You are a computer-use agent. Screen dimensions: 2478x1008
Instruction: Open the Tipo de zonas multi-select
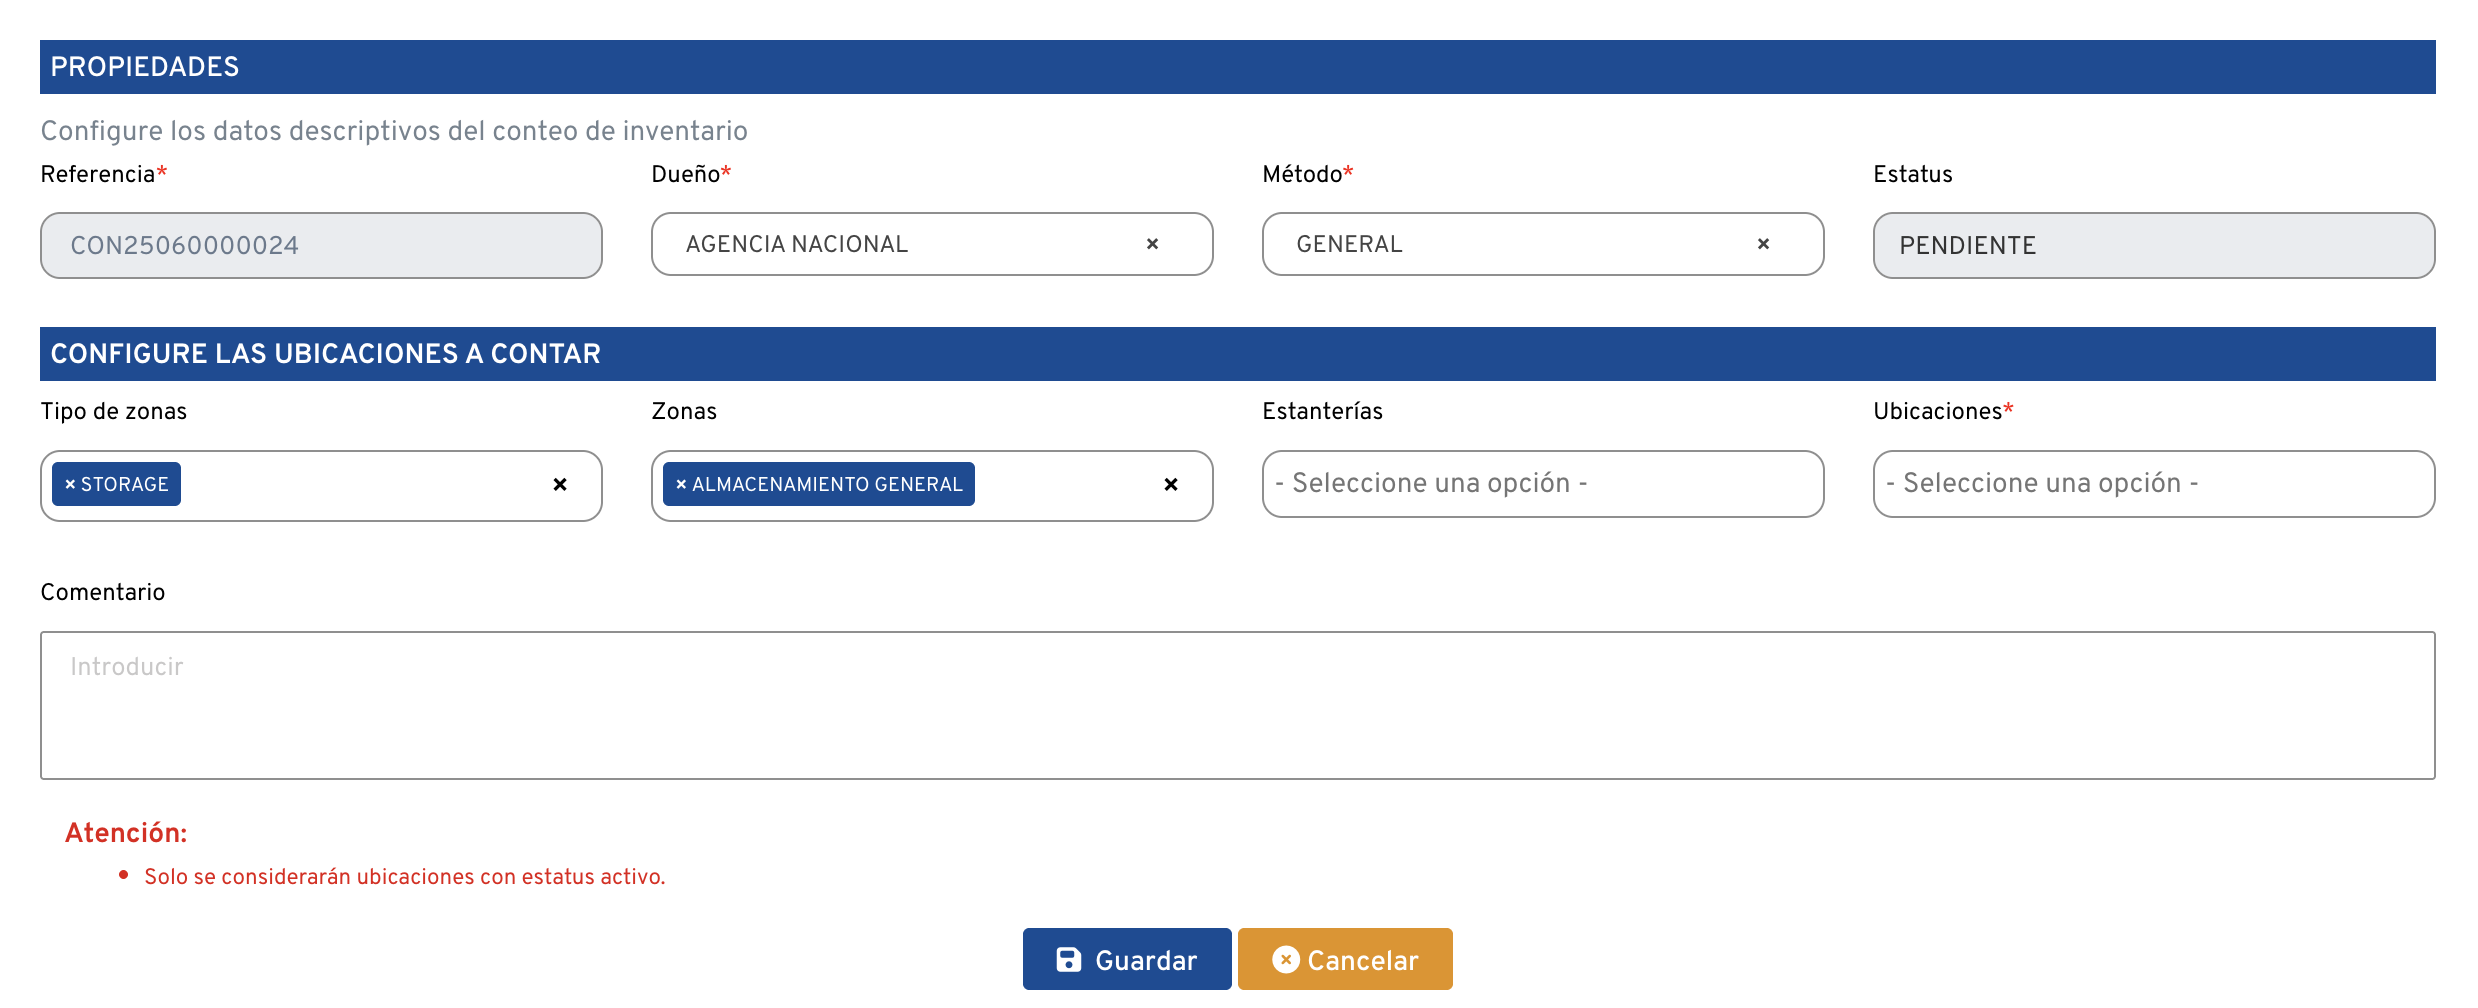[x=360, y=485]
